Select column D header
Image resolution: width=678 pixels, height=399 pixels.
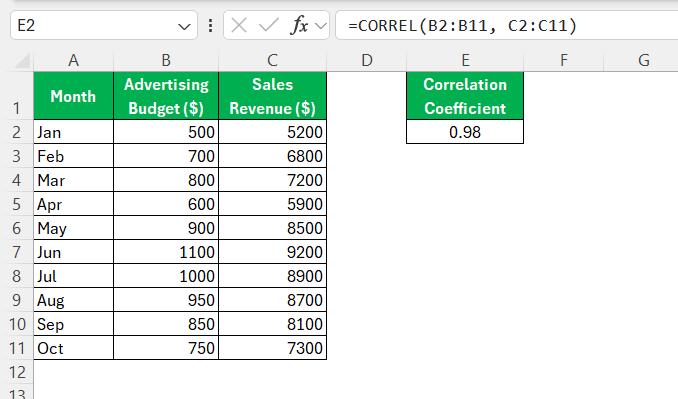click(x=367, y=61)
